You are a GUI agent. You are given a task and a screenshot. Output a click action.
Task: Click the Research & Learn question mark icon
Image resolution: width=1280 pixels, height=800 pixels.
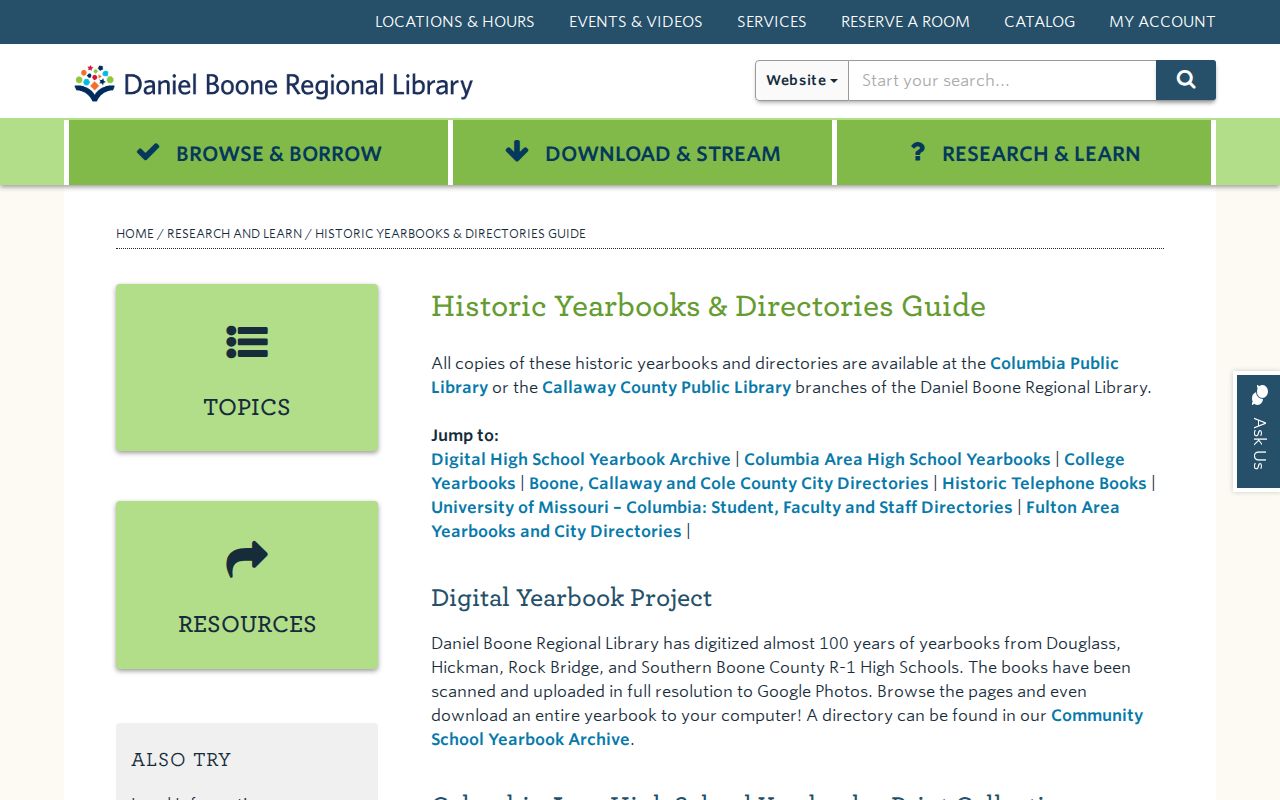point(918,152)
